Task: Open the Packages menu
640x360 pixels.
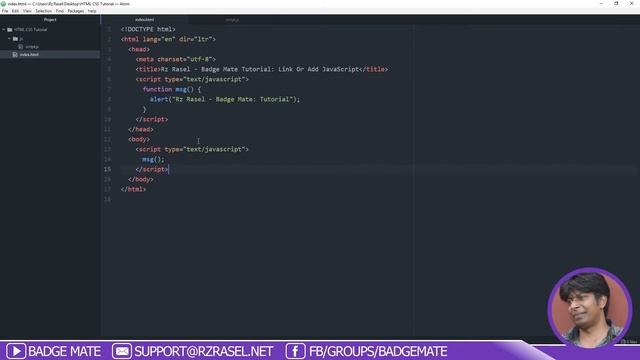Action: click(x=76, y=11)
